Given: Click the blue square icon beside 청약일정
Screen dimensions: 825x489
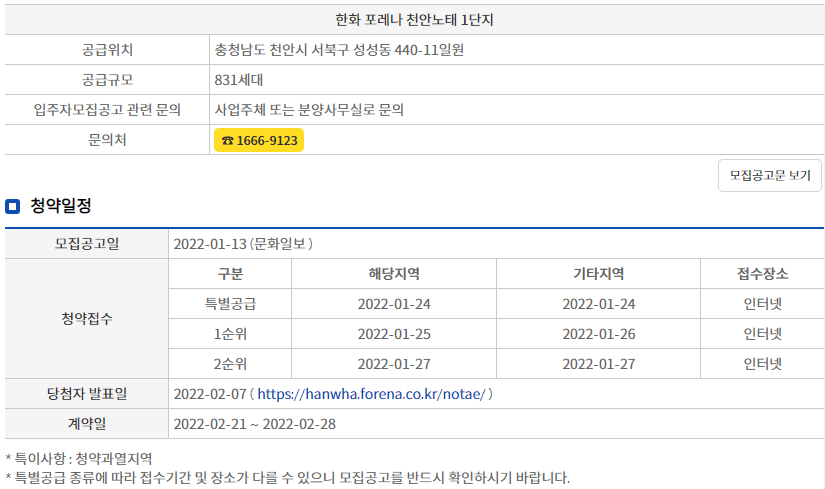Looking at the screenshot, I should (13, 206).
